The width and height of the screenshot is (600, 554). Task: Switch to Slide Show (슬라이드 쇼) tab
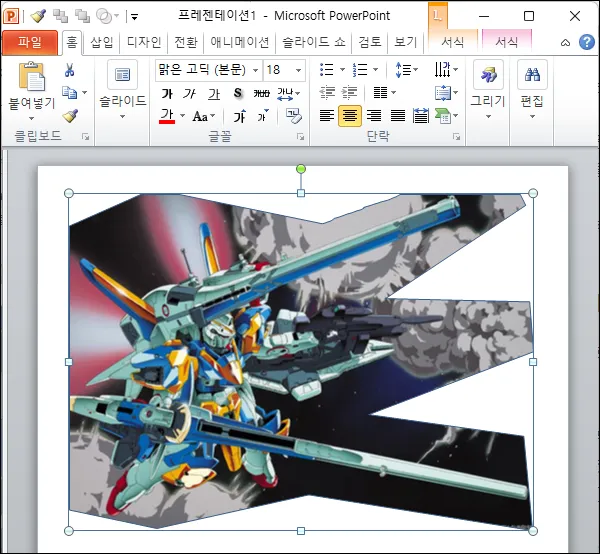tap(314, 42)
